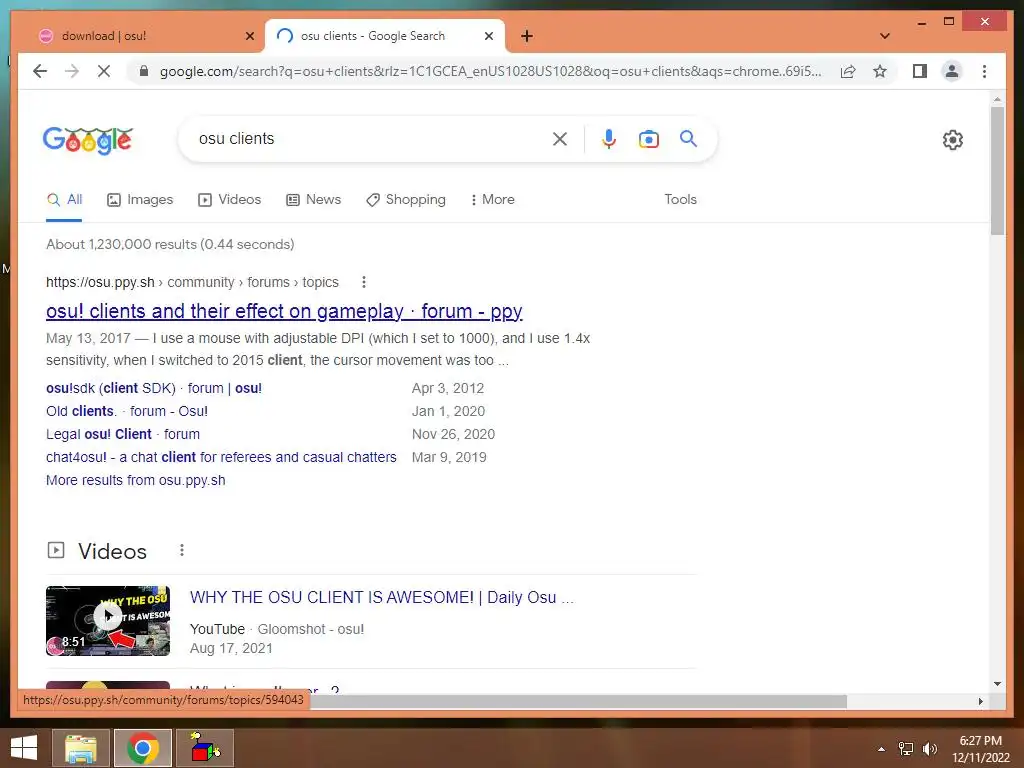Click the horizontal scrollbar right arrow
This screenshot has width=1024, height=768.
tap(980, 701)
